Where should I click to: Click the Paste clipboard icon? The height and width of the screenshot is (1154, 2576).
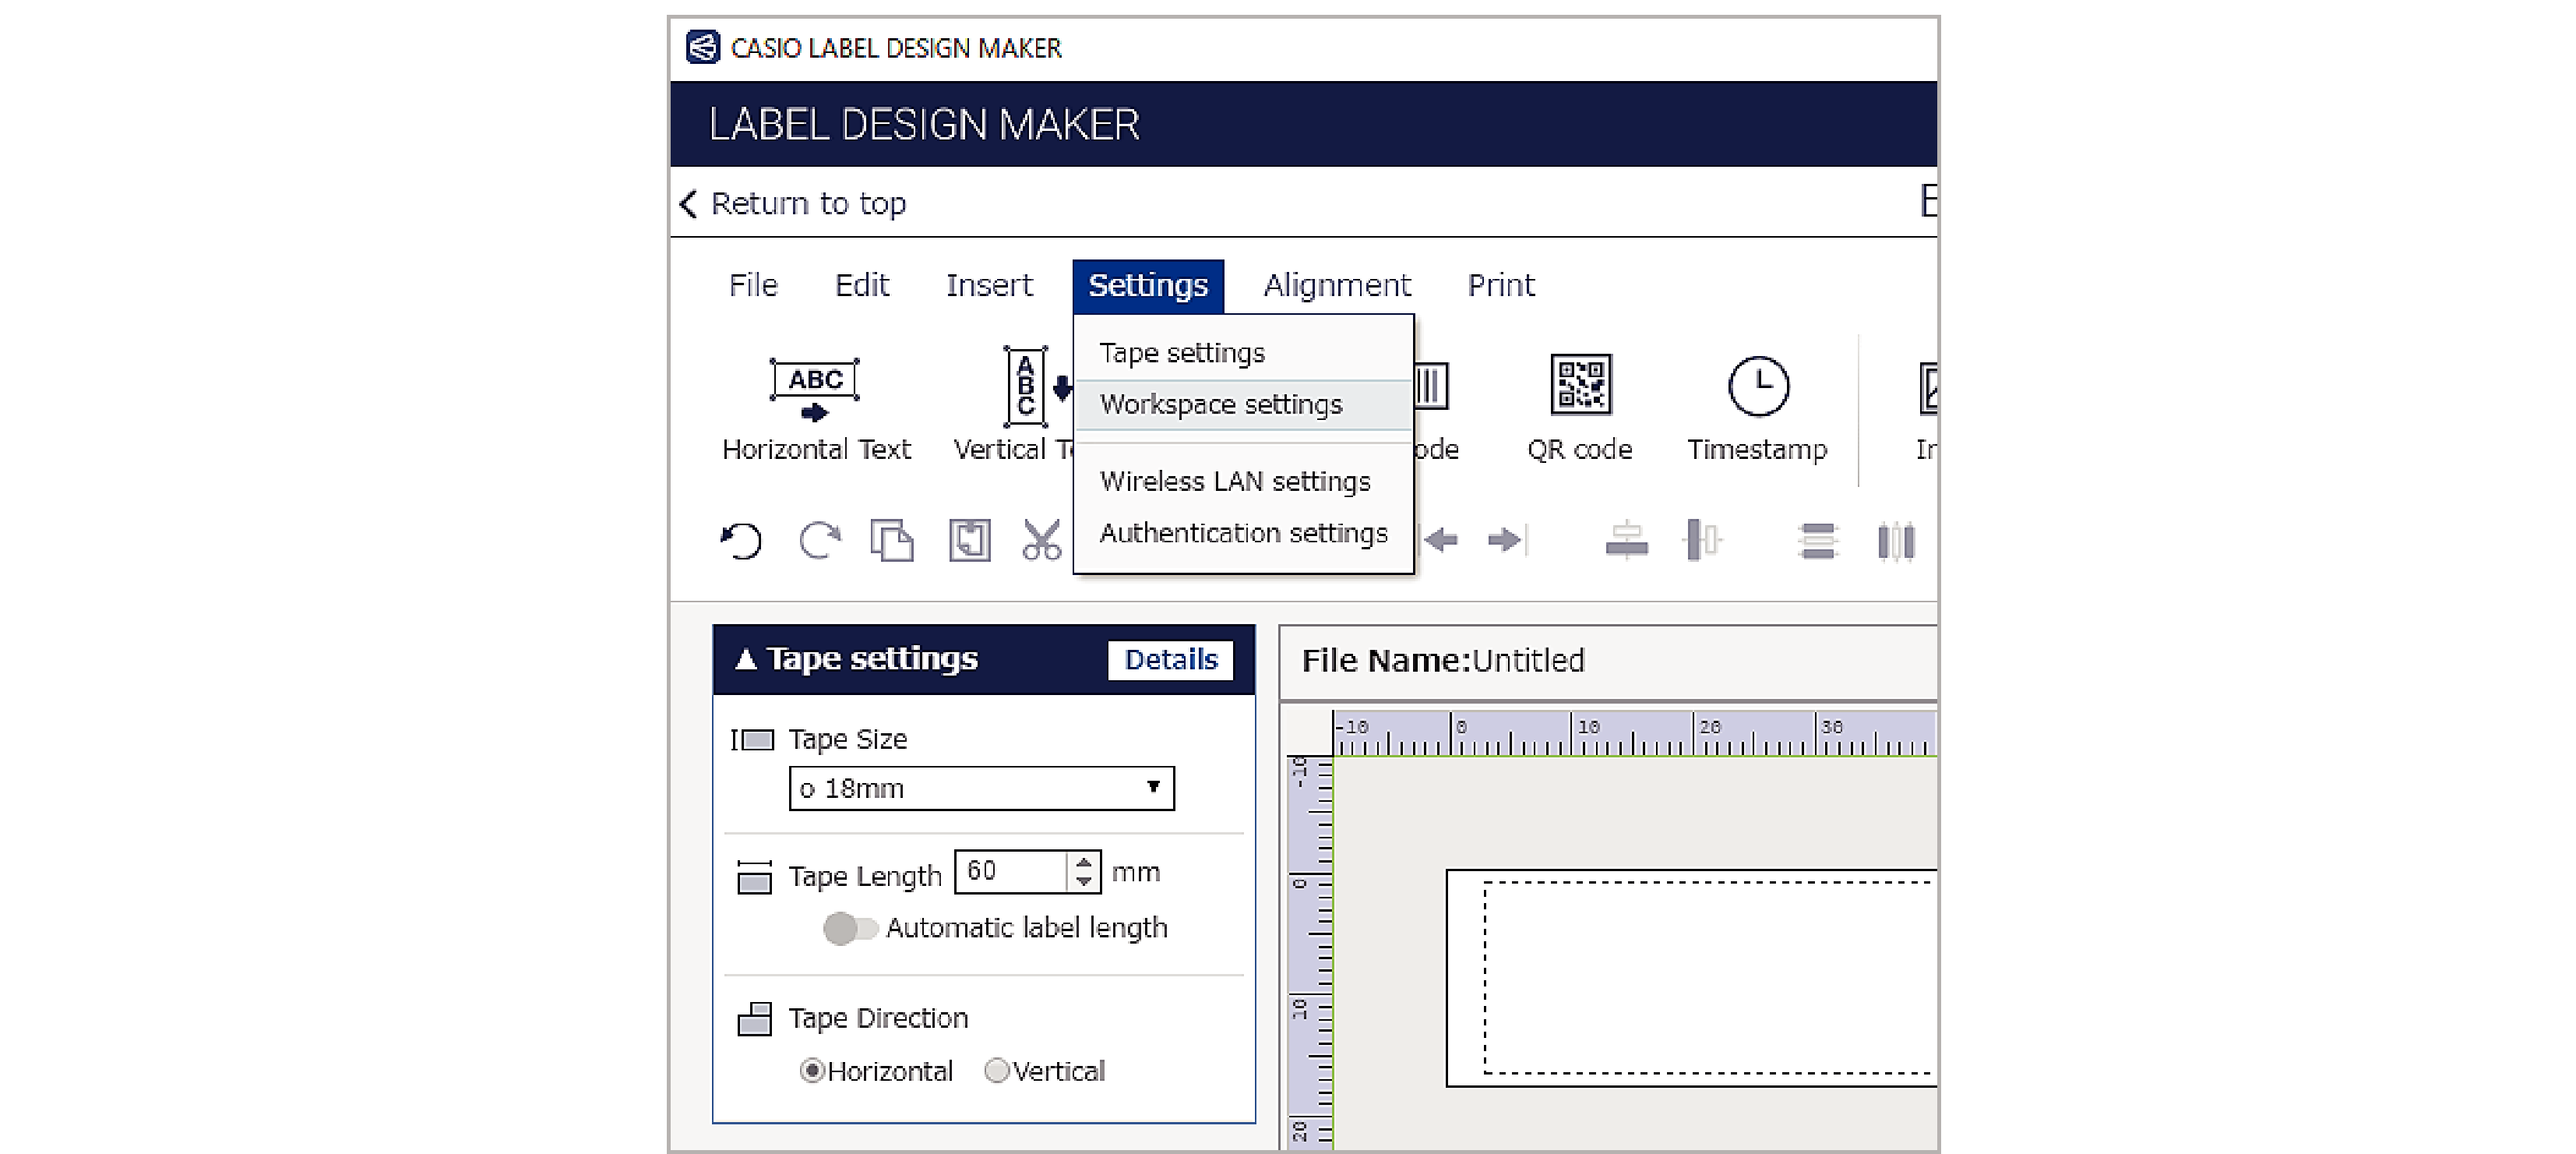969,541
